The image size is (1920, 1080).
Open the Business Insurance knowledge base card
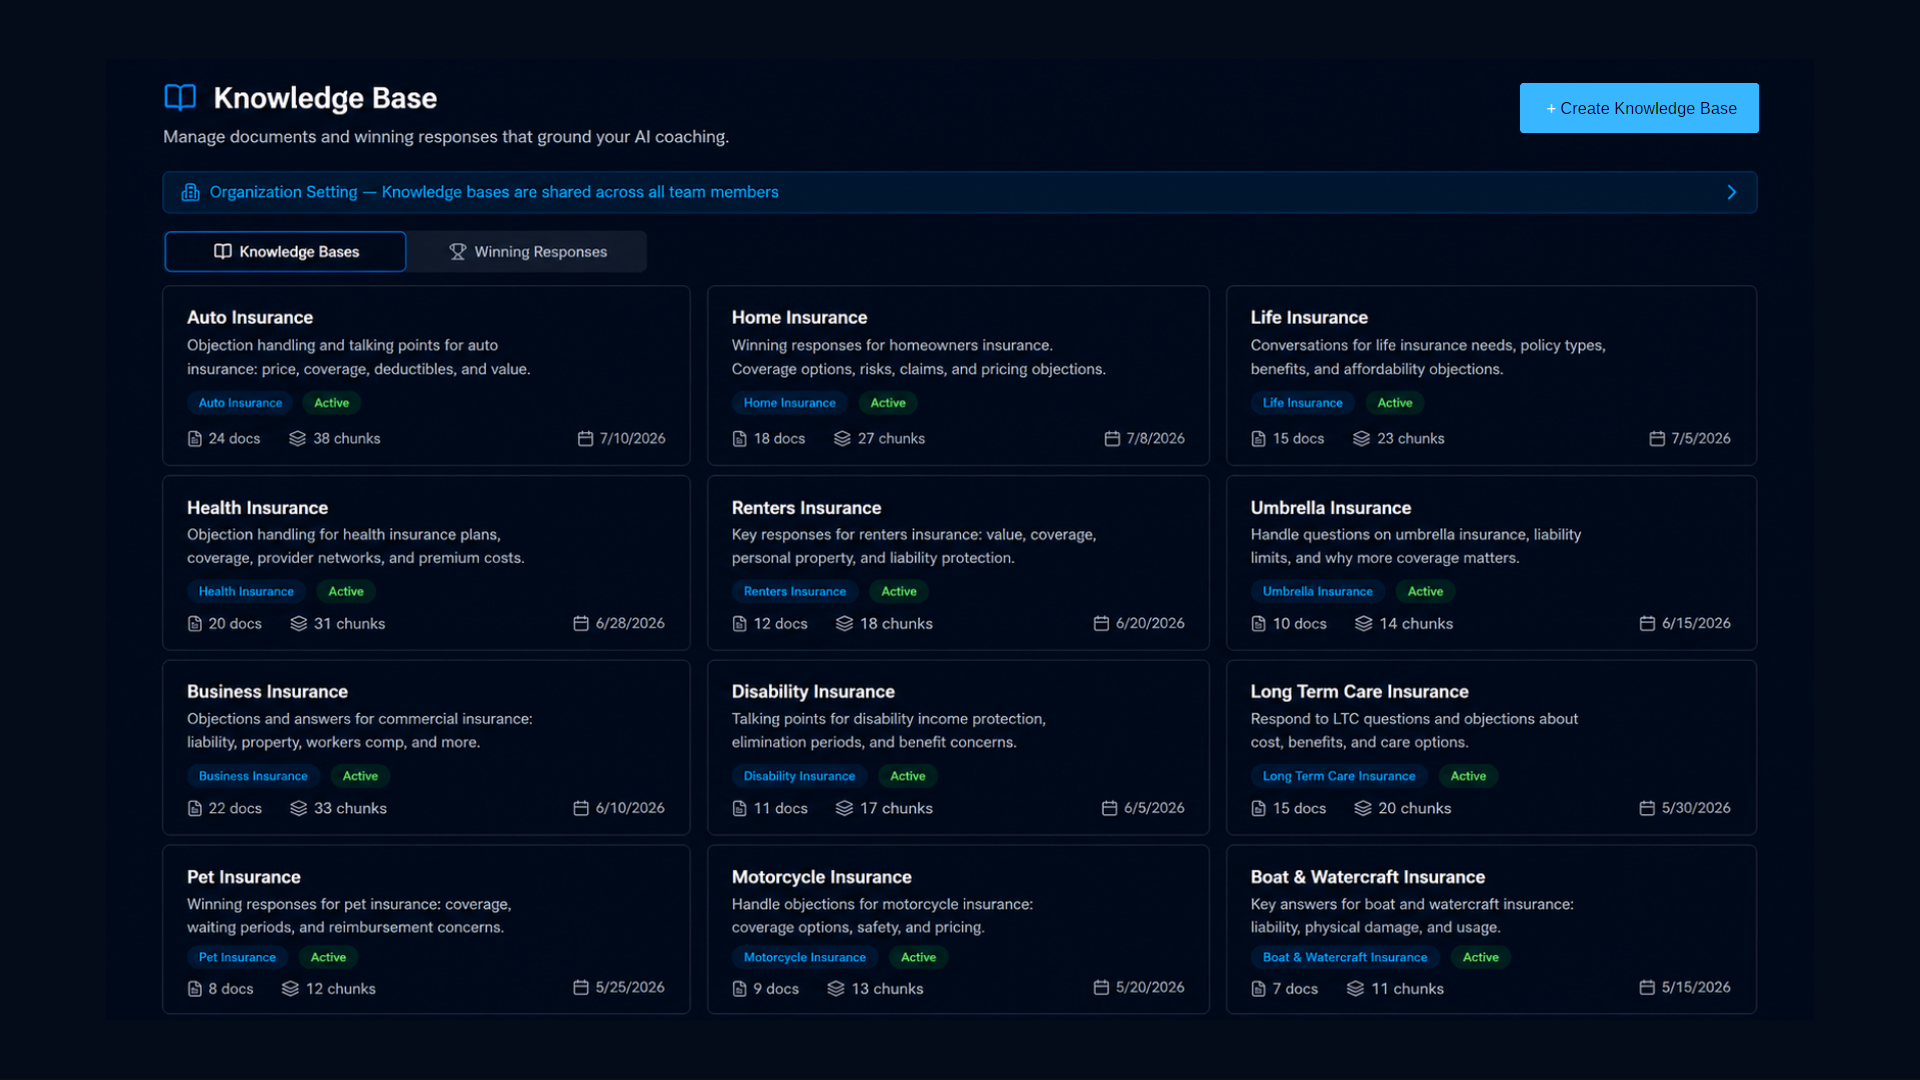coord(426,747)
